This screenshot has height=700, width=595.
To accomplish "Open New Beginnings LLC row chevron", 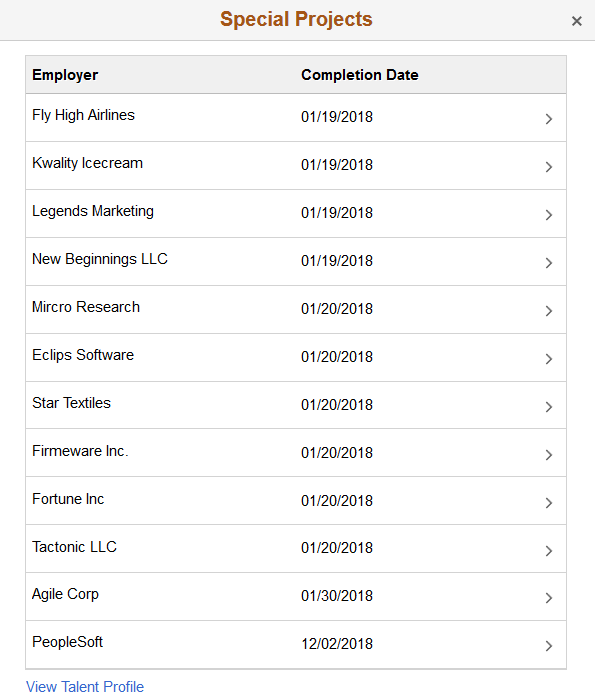I will tap(549, 263).
